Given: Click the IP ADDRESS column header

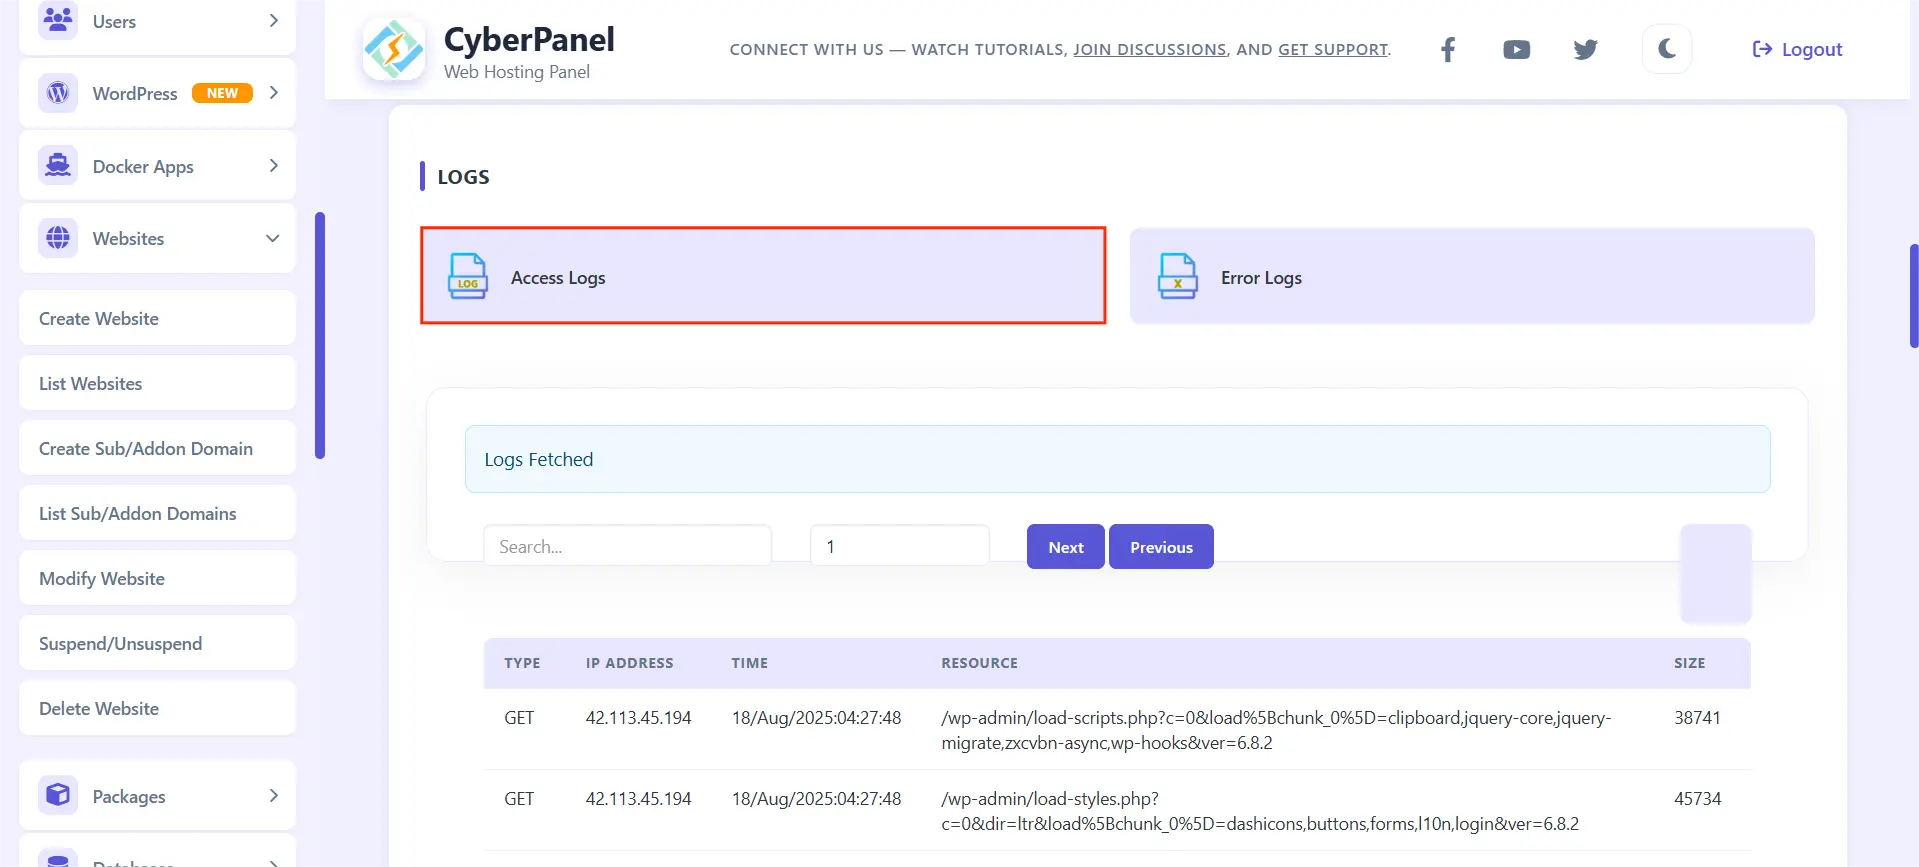Looking at the screenshot, I should tap(629, 663).
